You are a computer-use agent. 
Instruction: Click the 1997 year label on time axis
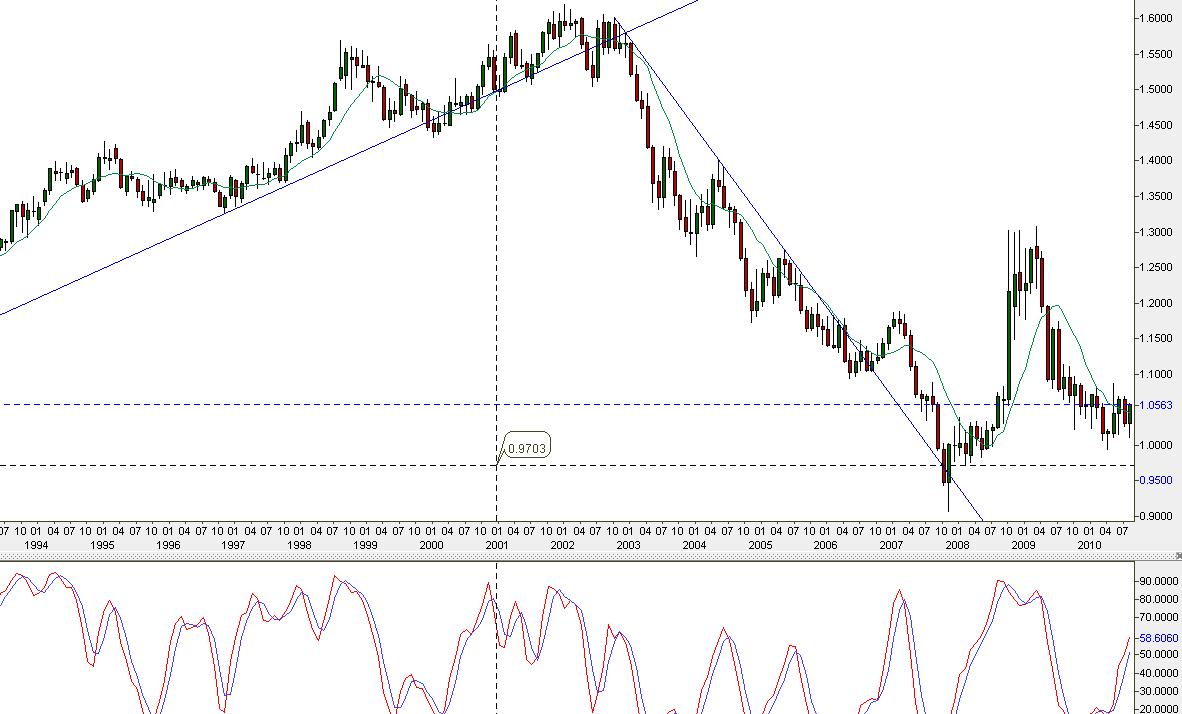click(234, 544)
